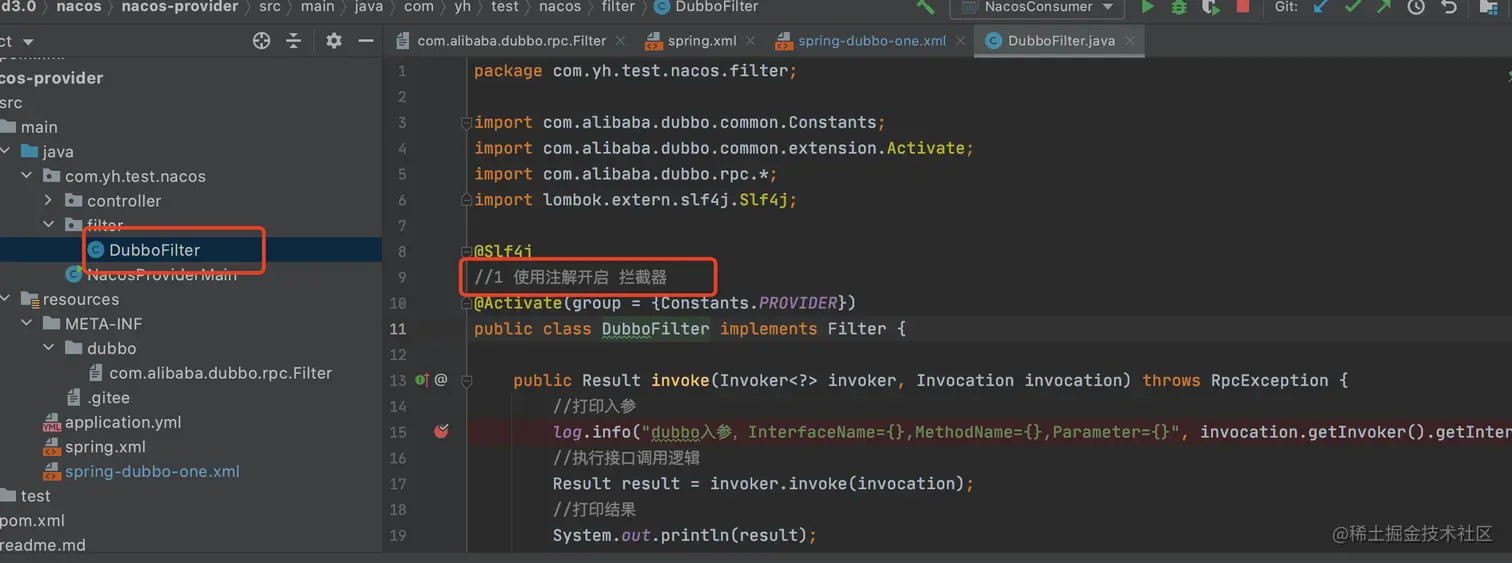This screenshot has width=1512, height=563.
Task: Expand the controller package
Action: coord(48,201)
